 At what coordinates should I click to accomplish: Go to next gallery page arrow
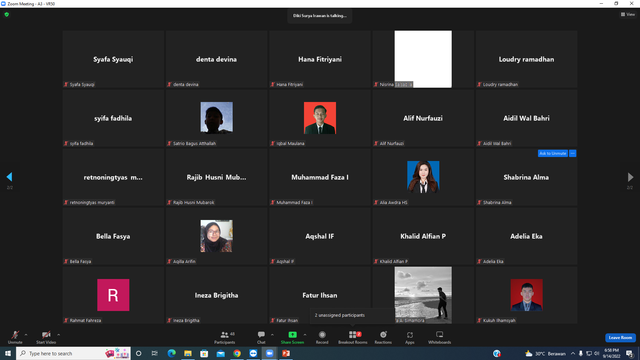click(x=630, y=177)
